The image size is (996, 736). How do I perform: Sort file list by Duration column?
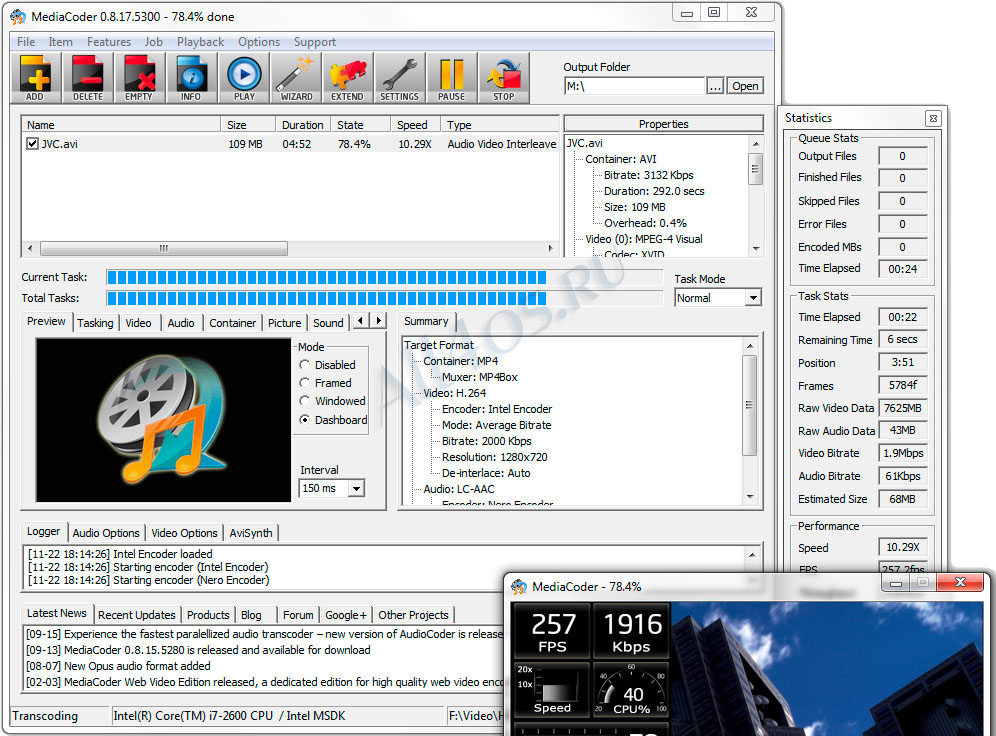tap(302, 125)
